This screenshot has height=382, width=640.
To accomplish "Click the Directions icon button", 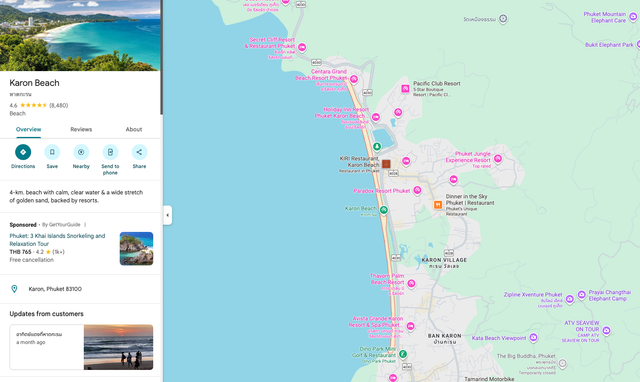I will [x=23, y=152].
